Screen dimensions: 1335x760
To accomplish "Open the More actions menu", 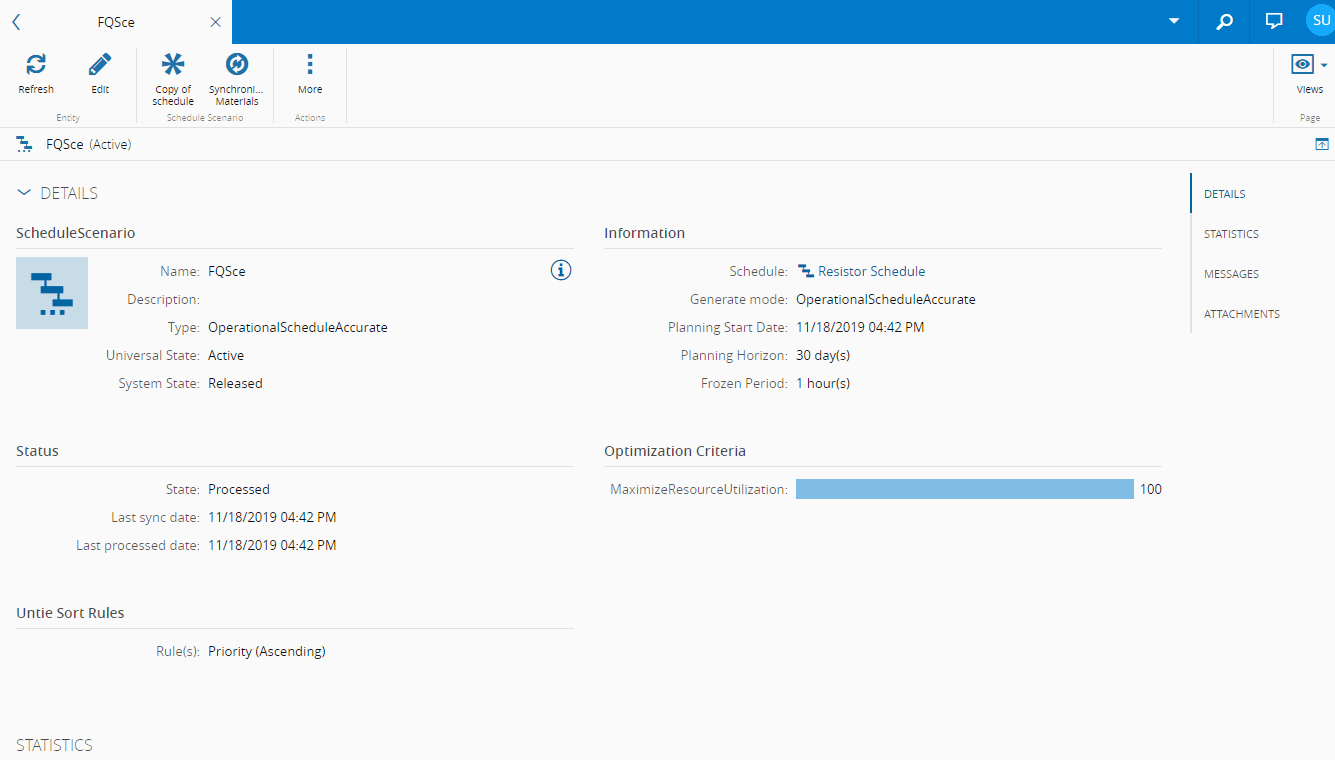I will pos(310,66).
